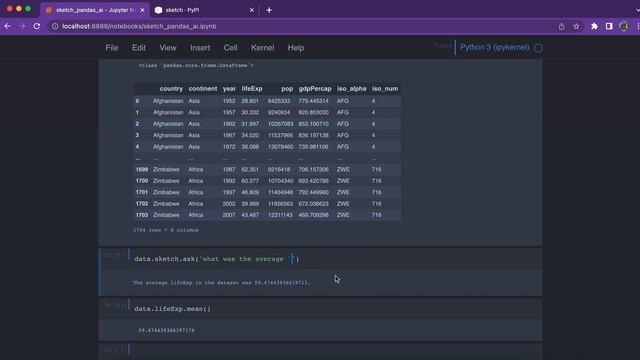Click the iso_alpha column header
This screenshot has height=360, width=640.
click(351, 89)
